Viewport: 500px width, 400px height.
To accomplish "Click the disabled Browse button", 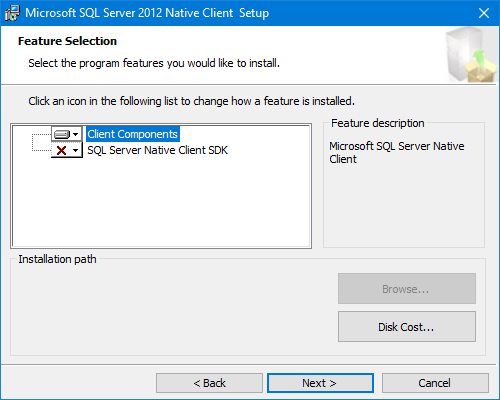I will (407, 289).
